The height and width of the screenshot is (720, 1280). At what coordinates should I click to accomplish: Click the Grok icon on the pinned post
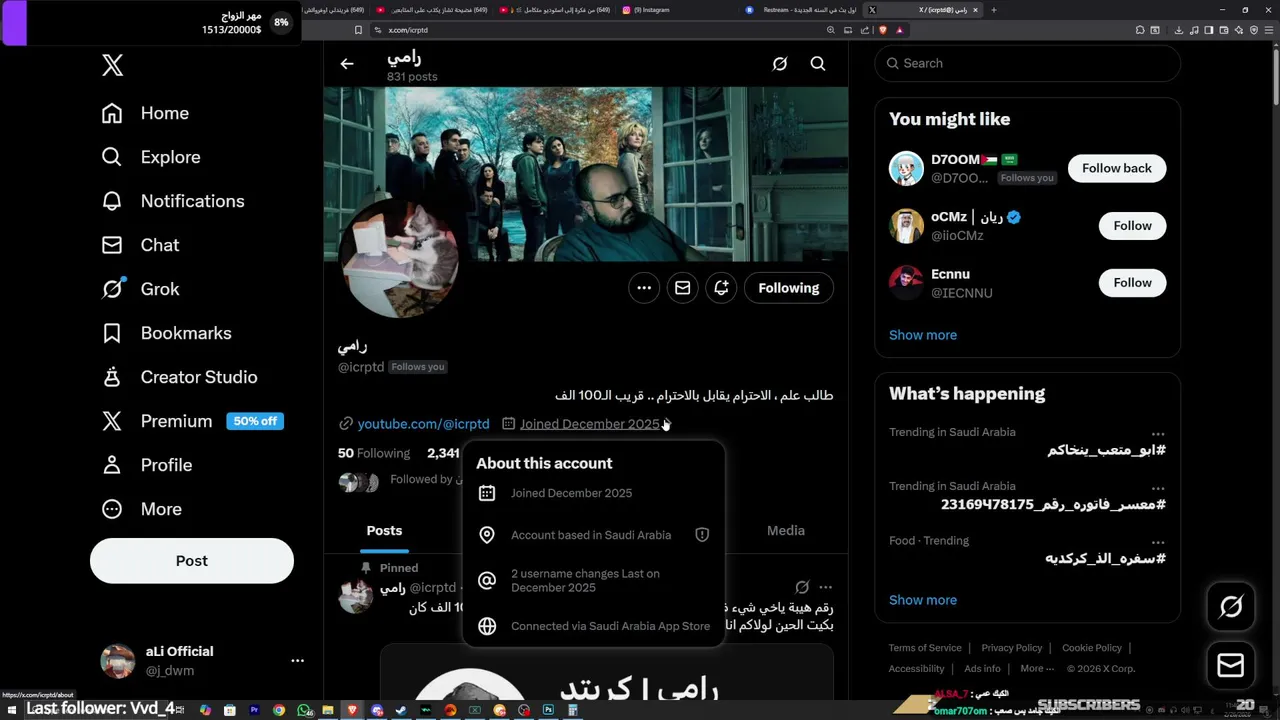[x=802, y=587]
